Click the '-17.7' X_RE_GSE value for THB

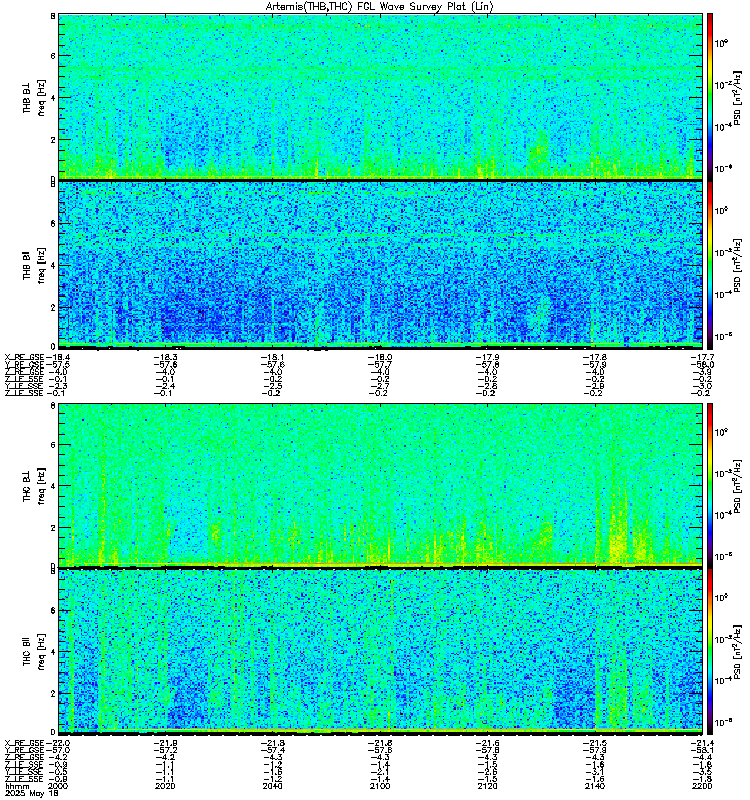pyautogui.click(x=703, y=357)
